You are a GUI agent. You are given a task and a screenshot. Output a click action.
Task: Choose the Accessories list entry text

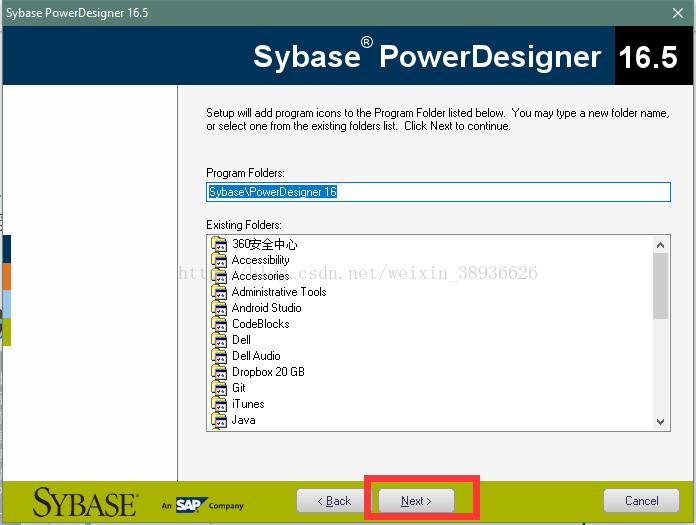(x=261, y=276)
